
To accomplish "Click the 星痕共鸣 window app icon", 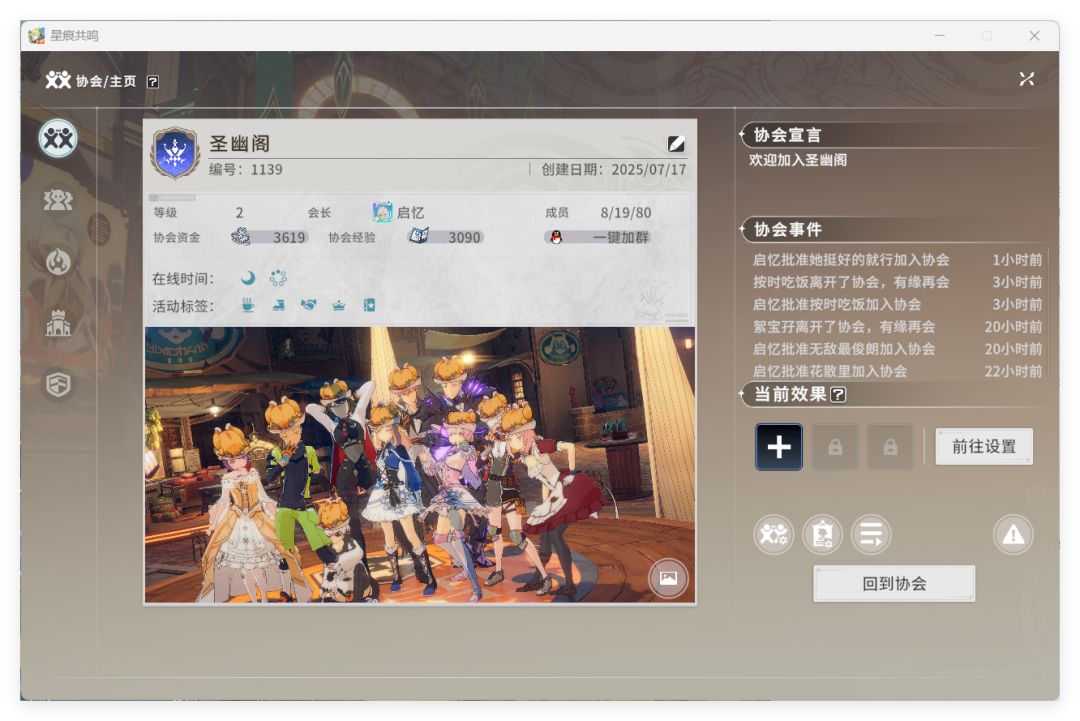I will pyautogui.click(x=36, y=35).
